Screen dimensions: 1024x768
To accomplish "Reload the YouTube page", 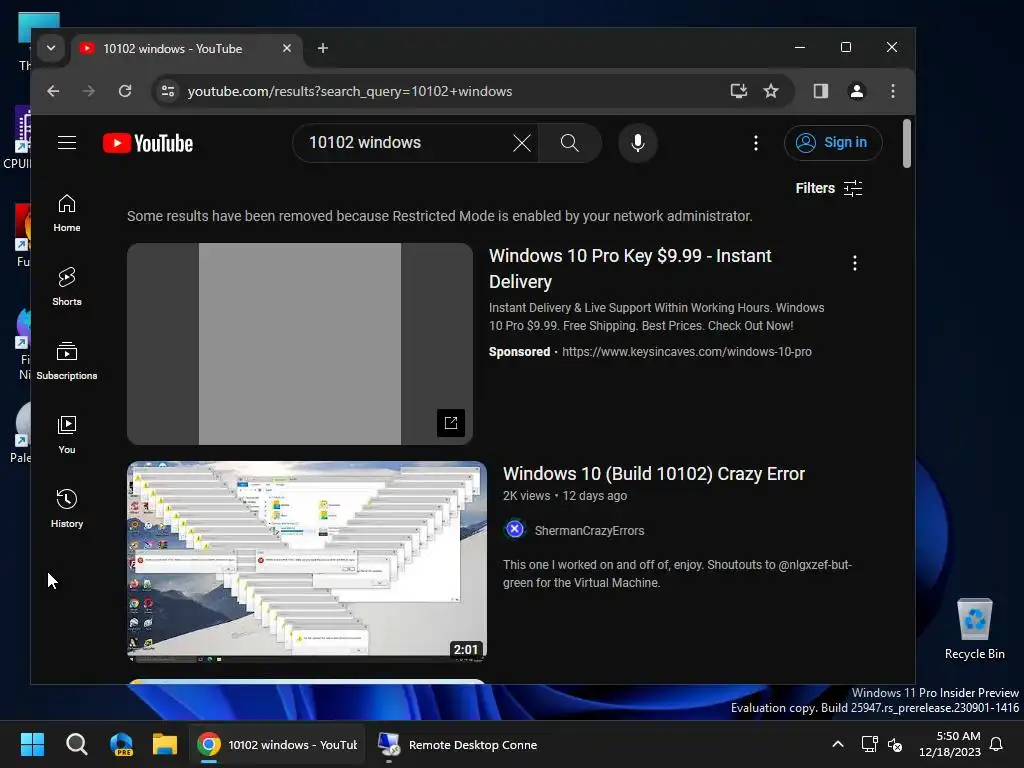I will (125, 91).
